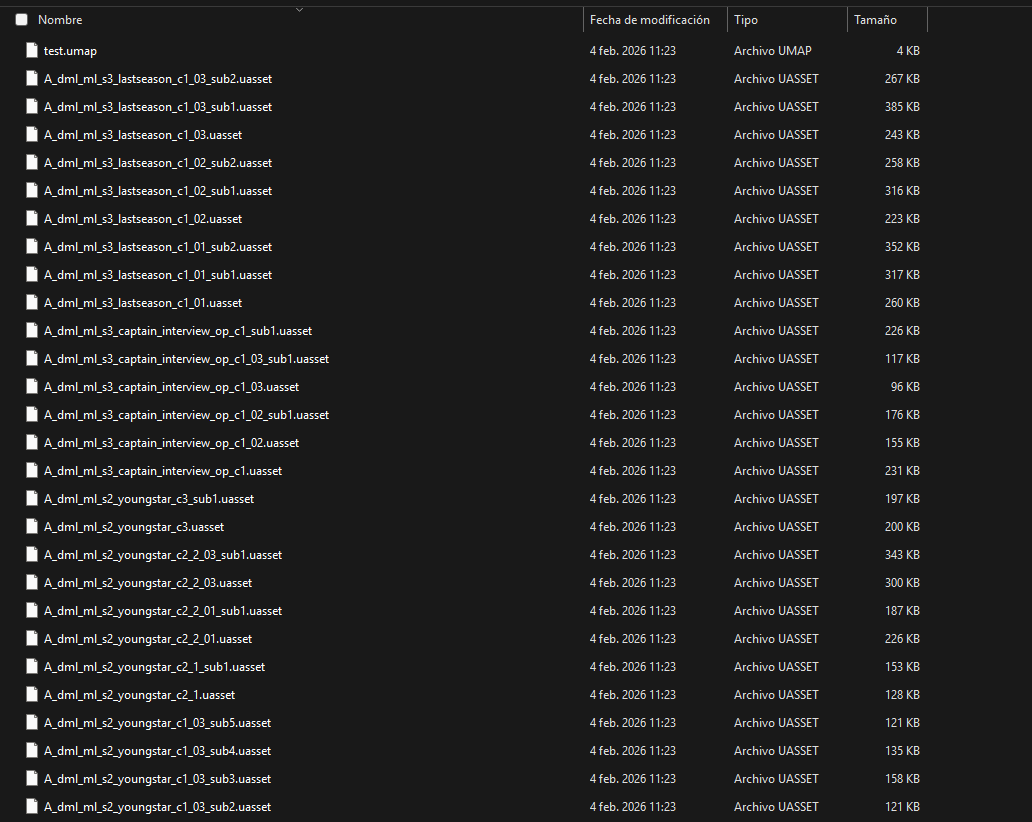Sort by the Tamaño column header
The image size is (1032, 822).
[875, 20]
